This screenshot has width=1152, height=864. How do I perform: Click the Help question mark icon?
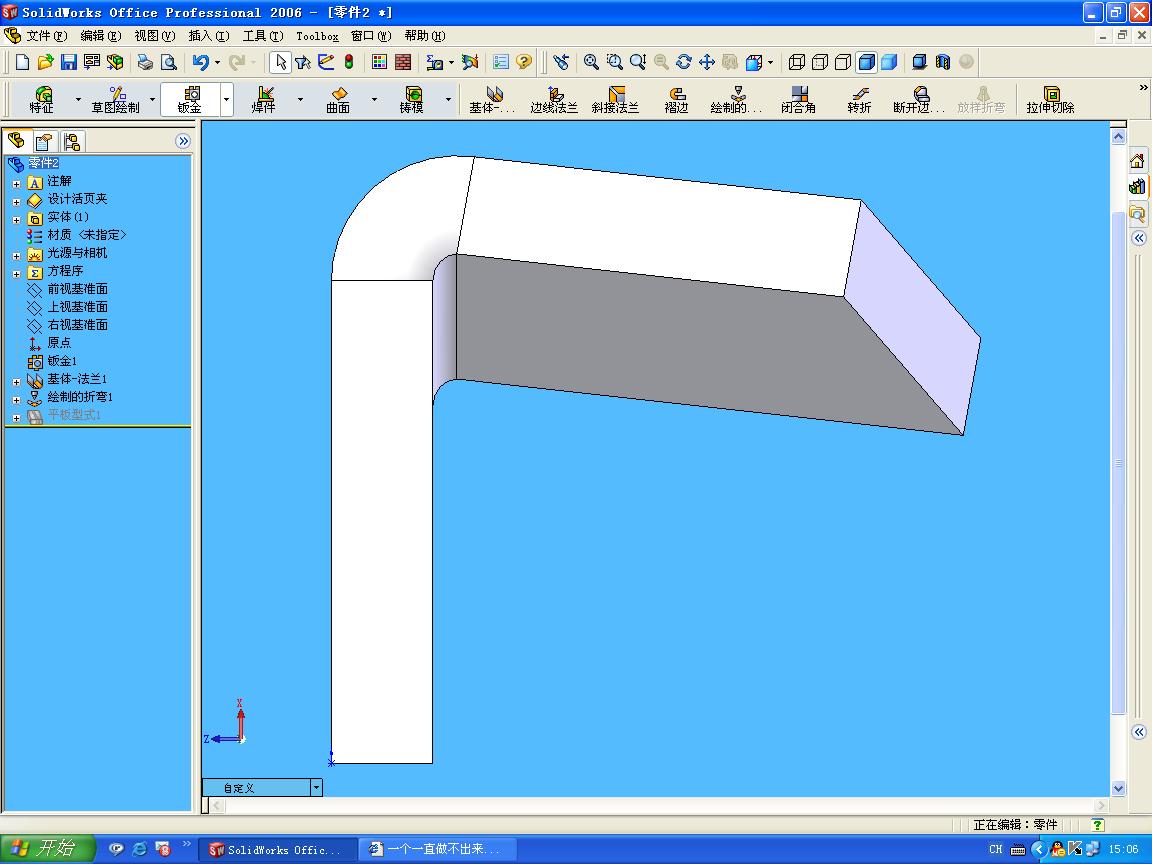[x=524, y=62]
